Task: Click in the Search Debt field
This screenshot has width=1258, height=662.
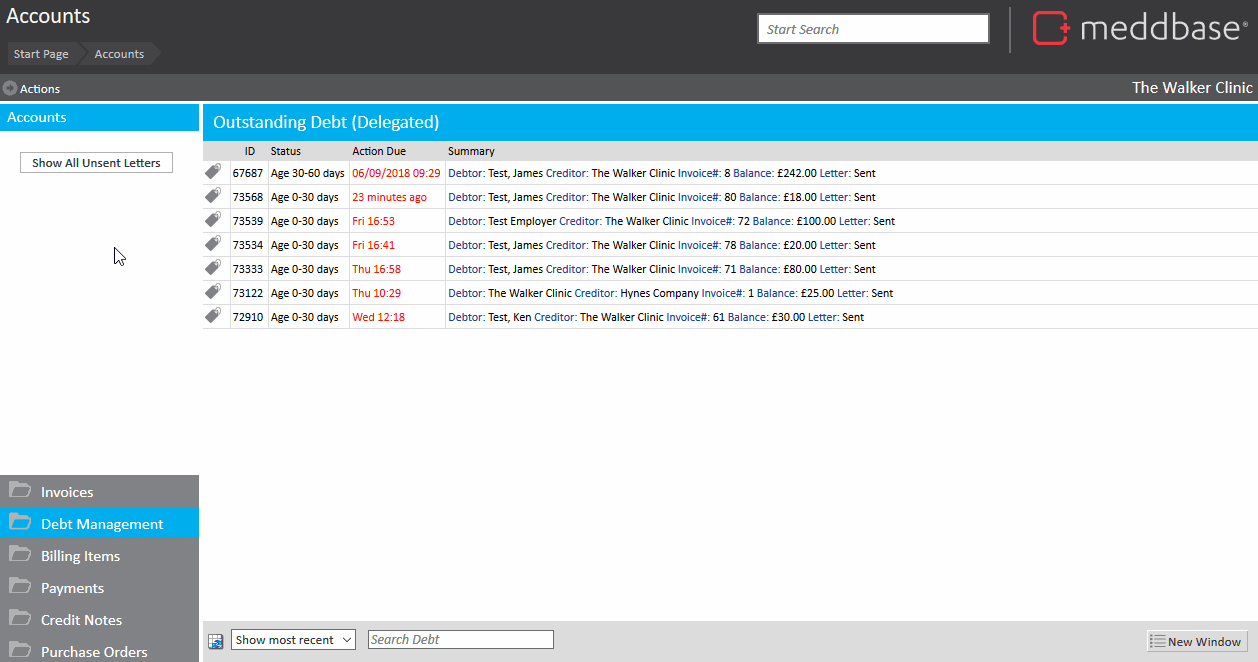Action: click(460, 640)
